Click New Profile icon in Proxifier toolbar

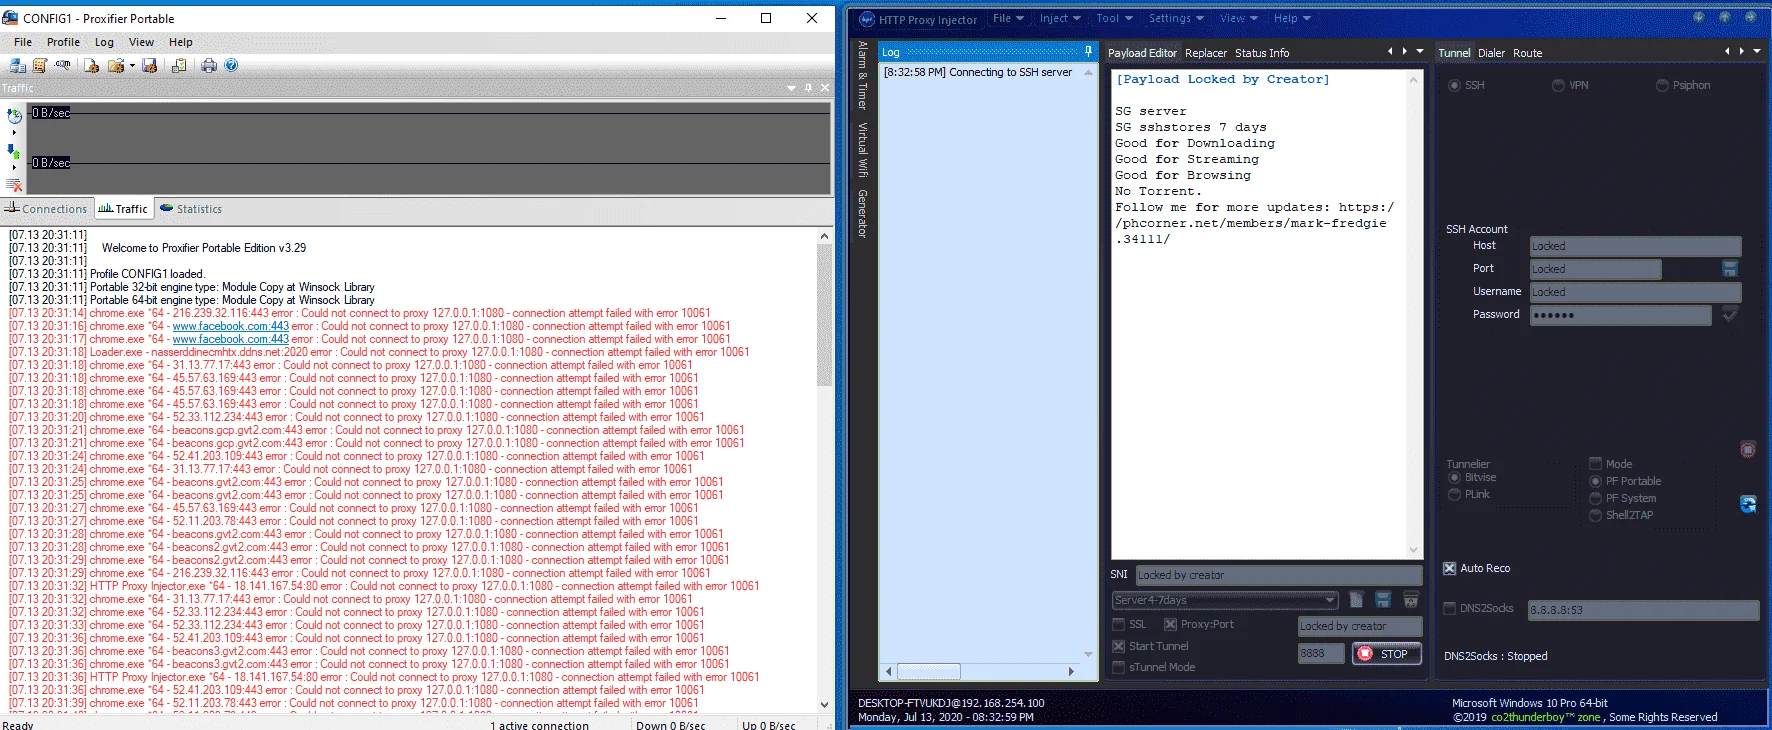coord(91,65)
